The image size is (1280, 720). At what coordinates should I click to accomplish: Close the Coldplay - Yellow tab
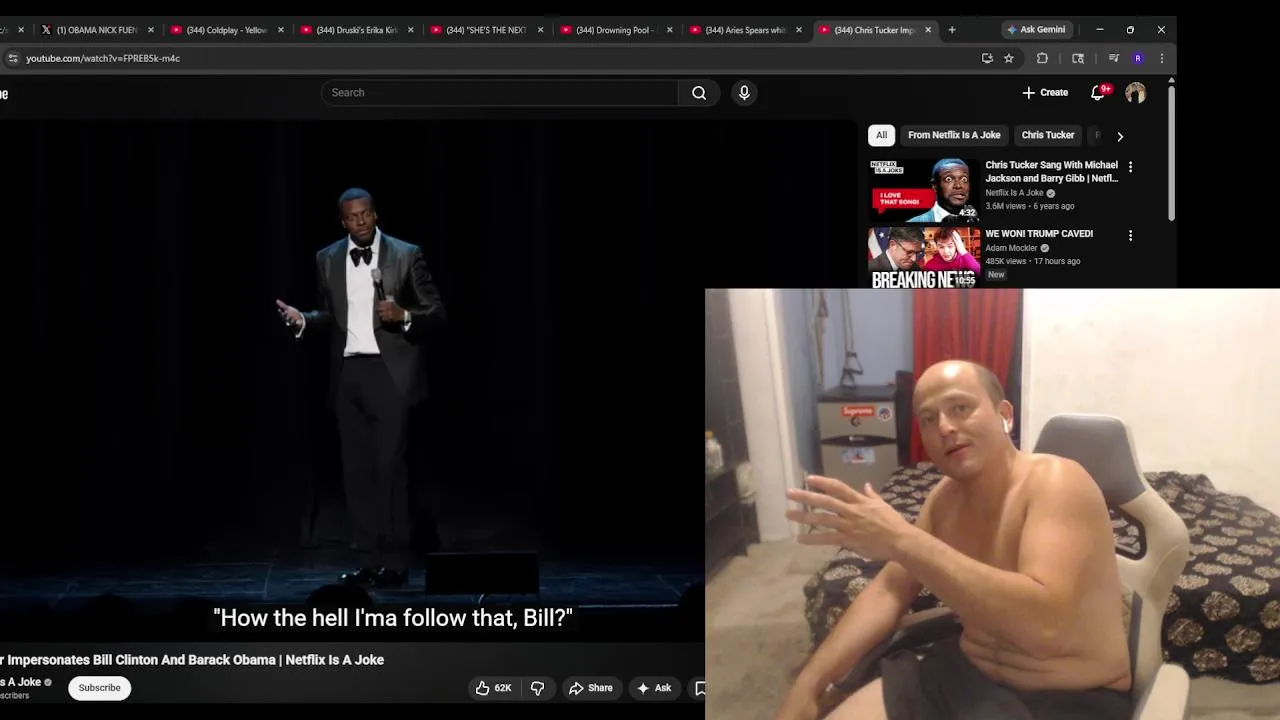[280, 30]
